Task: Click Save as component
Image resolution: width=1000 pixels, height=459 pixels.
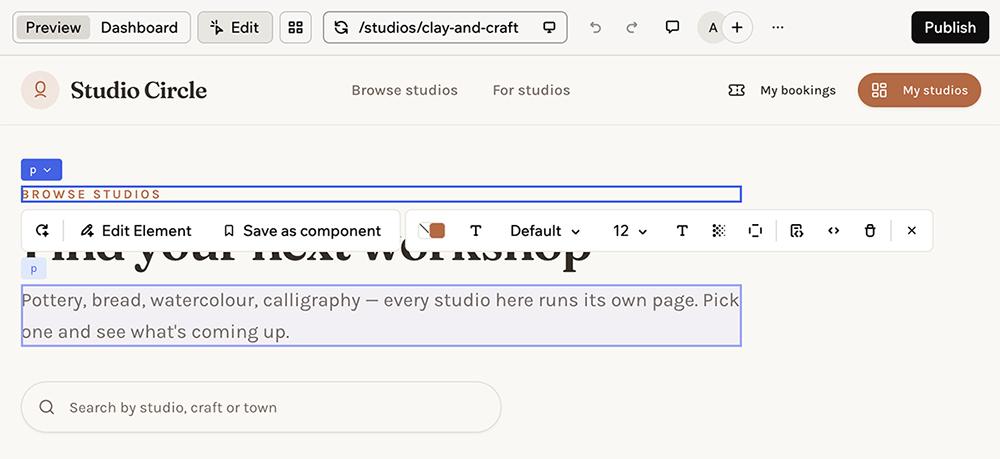Action: click(x=302, y=231)
